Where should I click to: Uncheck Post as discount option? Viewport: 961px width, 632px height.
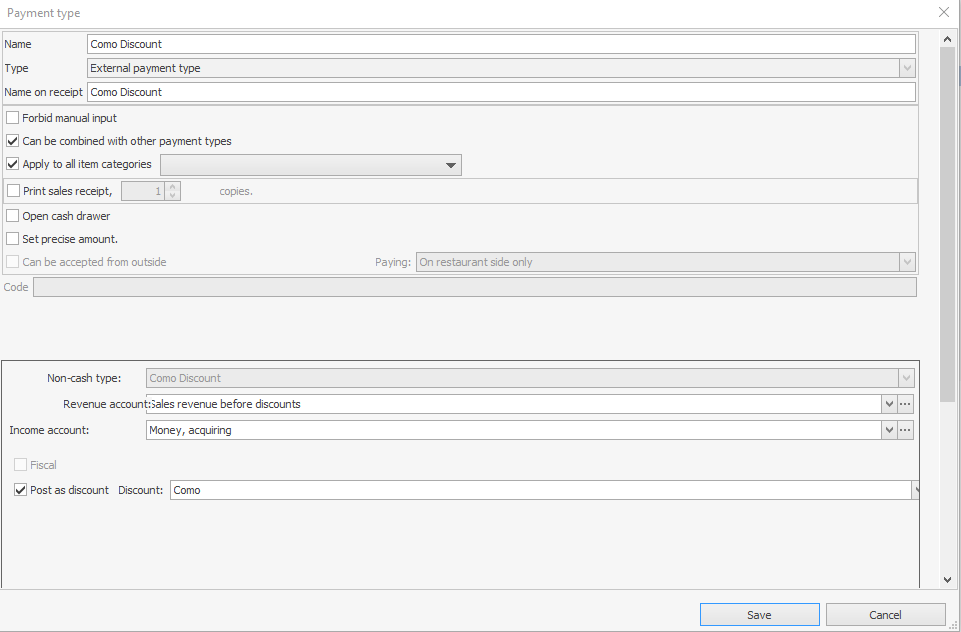tap(21, 490)
